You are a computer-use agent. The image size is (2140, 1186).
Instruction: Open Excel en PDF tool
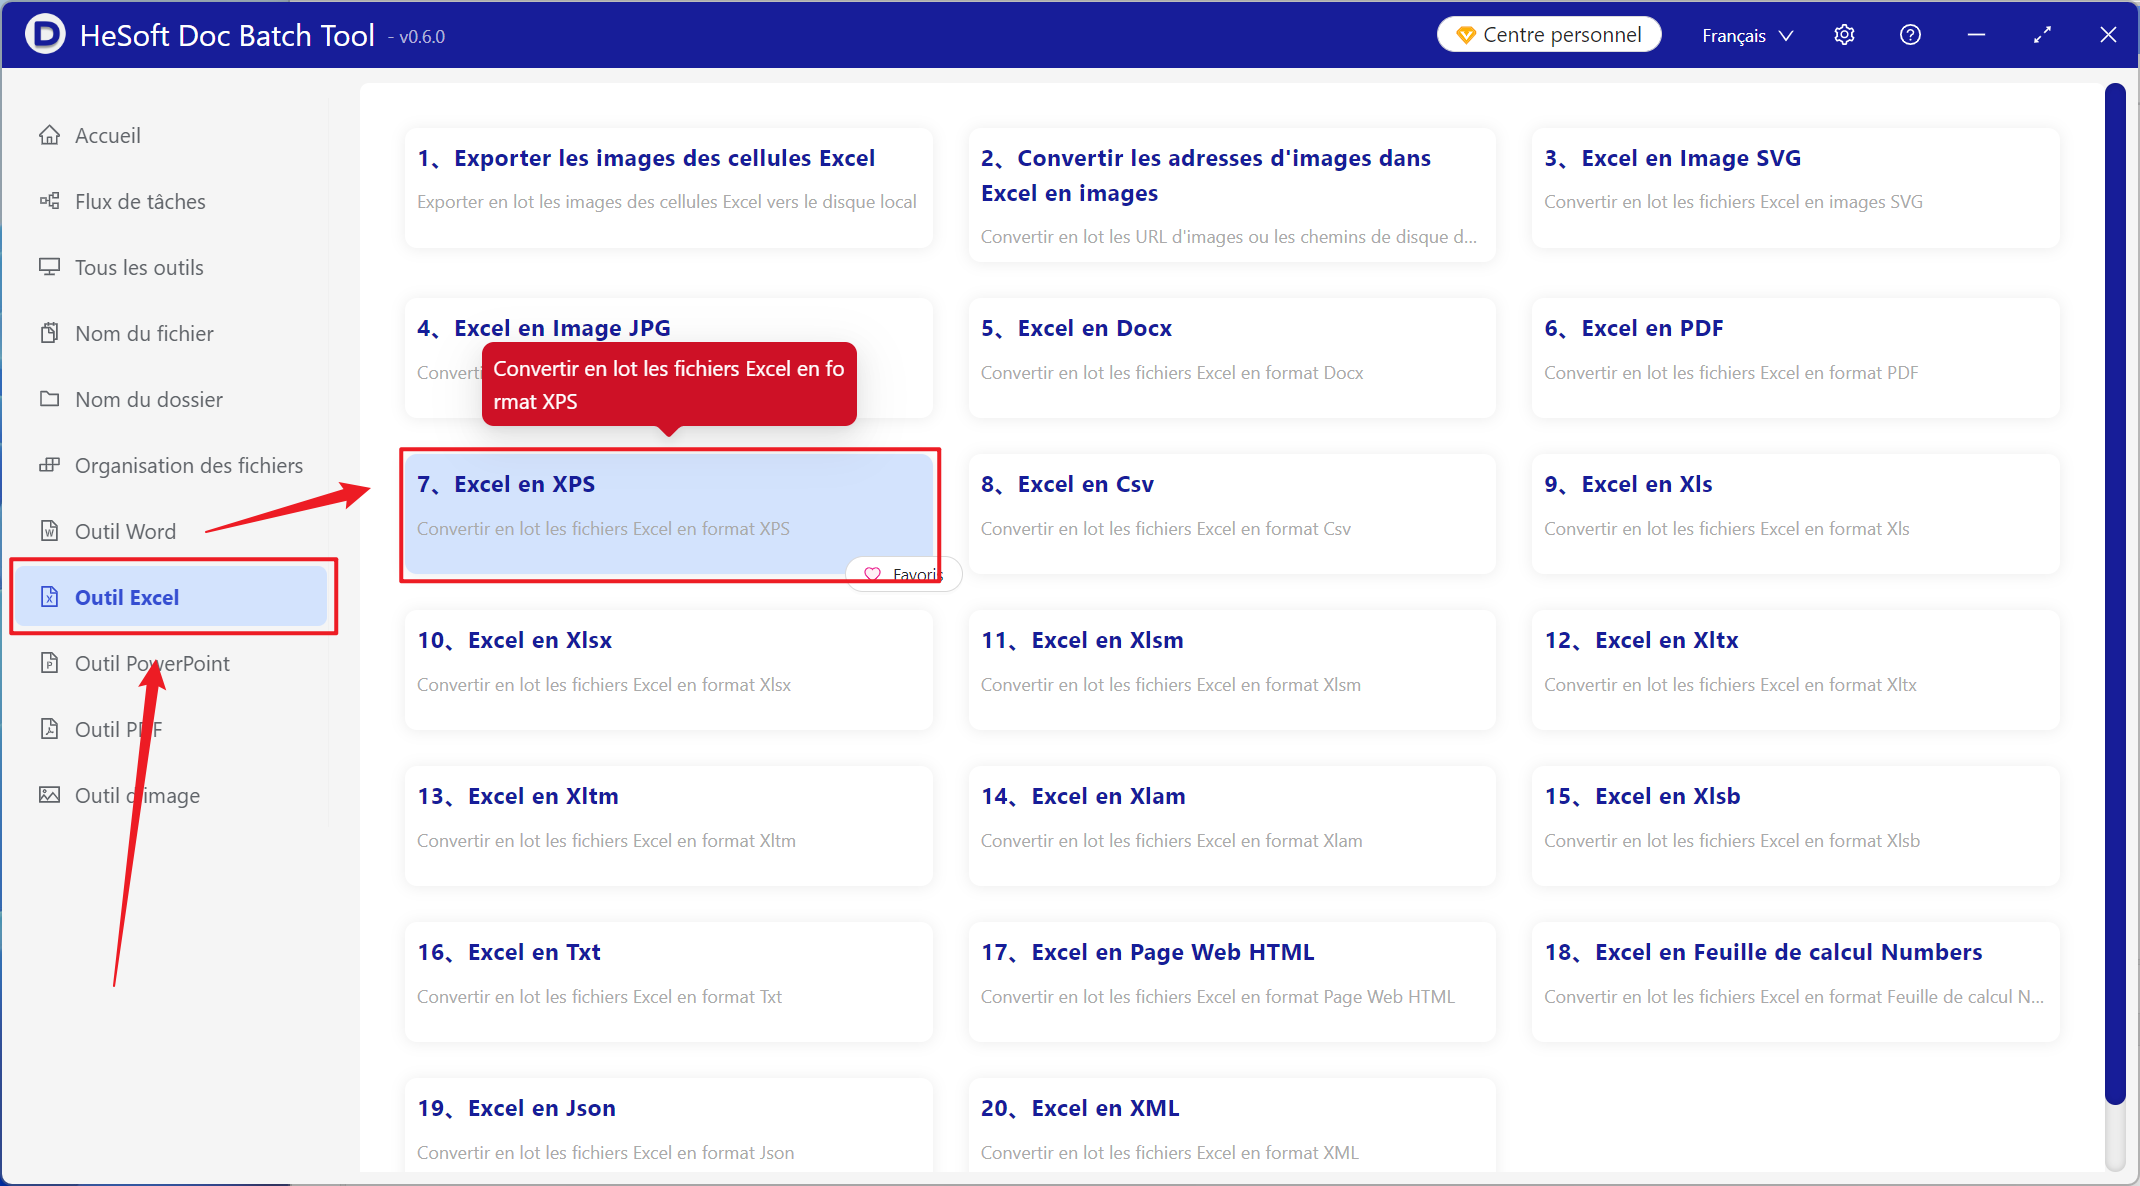tap(1795, 357)
